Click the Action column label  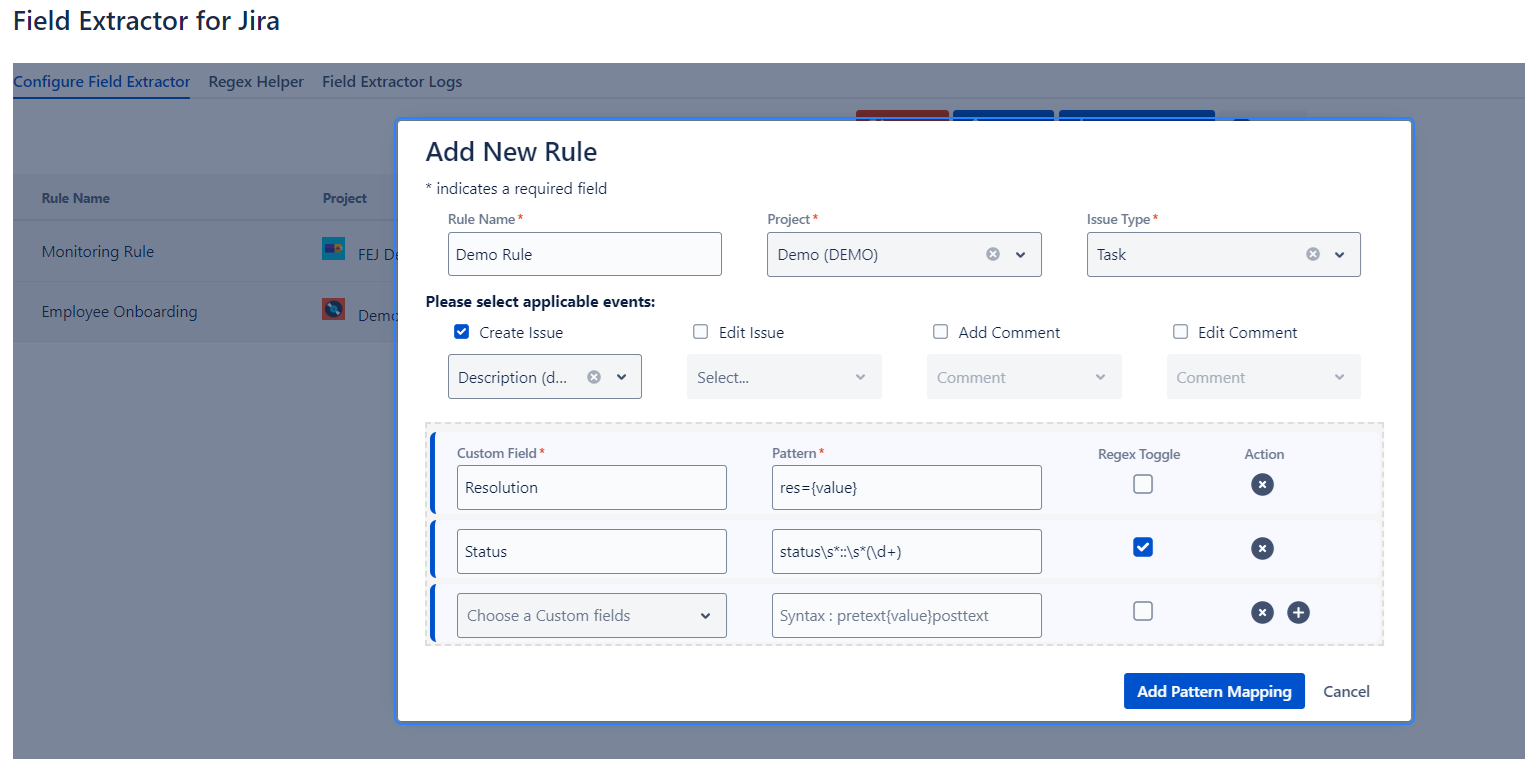[1264, 454]
